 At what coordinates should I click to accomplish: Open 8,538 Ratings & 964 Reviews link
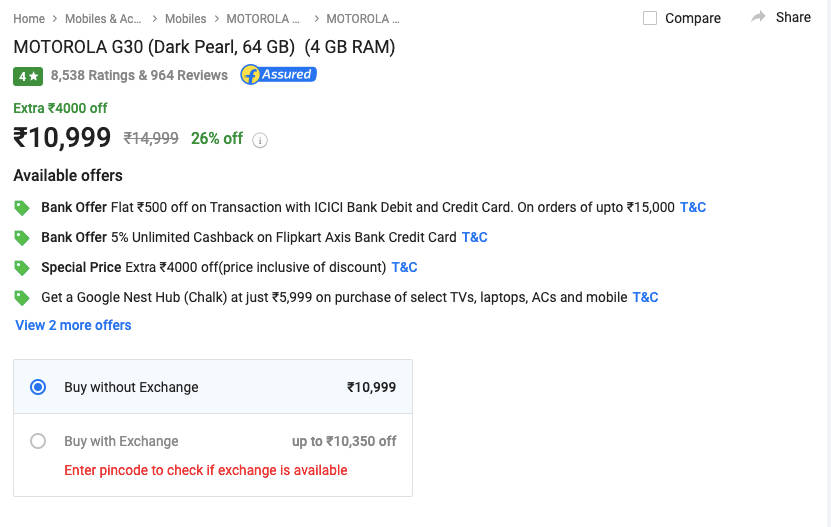(x=139, y=75)
